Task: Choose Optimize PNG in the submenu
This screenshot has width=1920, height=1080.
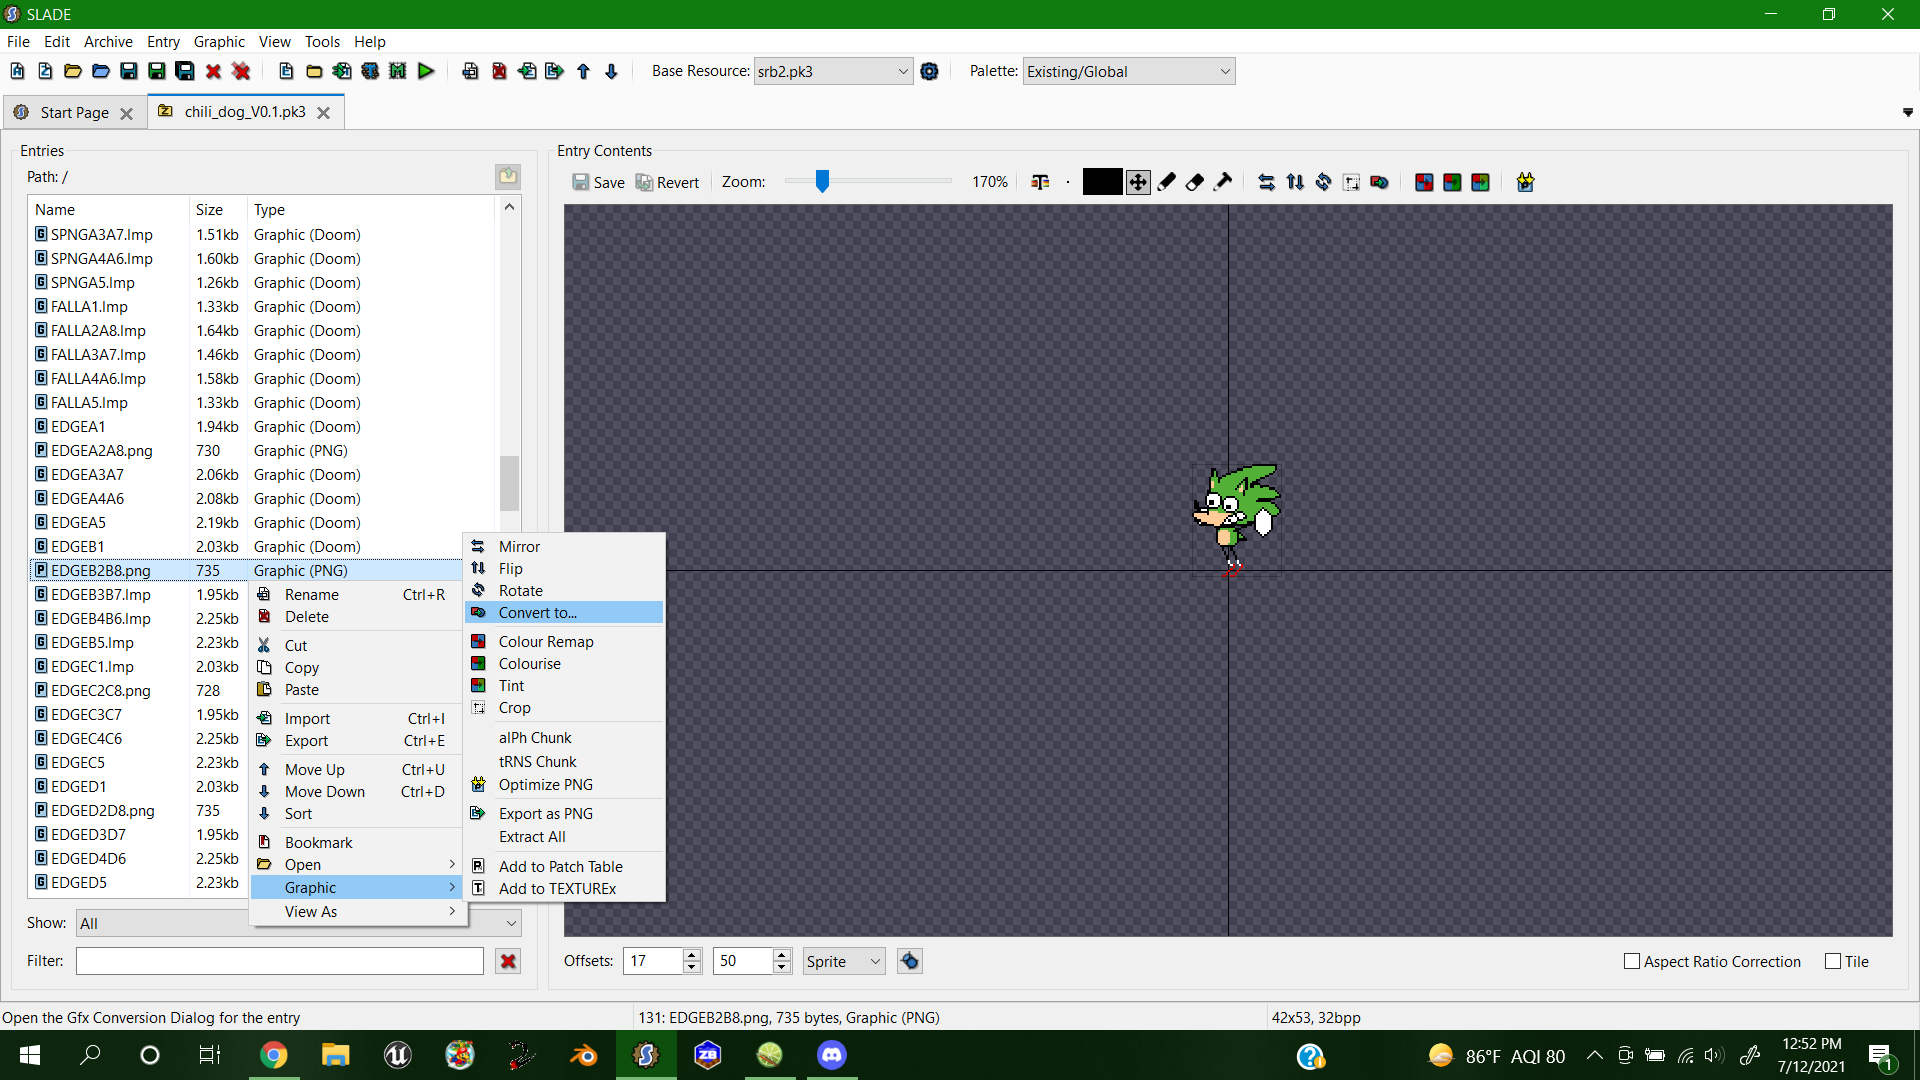Action: pos(564,785)
